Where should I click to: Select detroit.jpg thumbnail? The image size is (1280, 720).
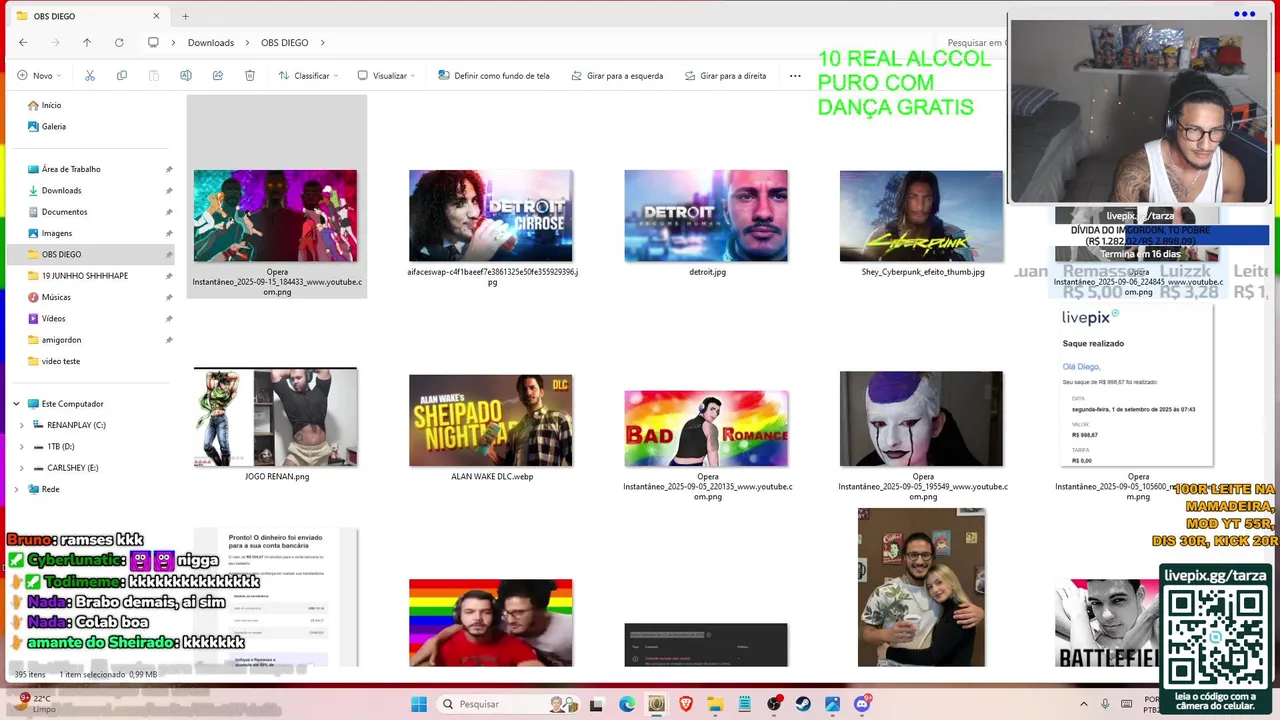coord(706,216)
